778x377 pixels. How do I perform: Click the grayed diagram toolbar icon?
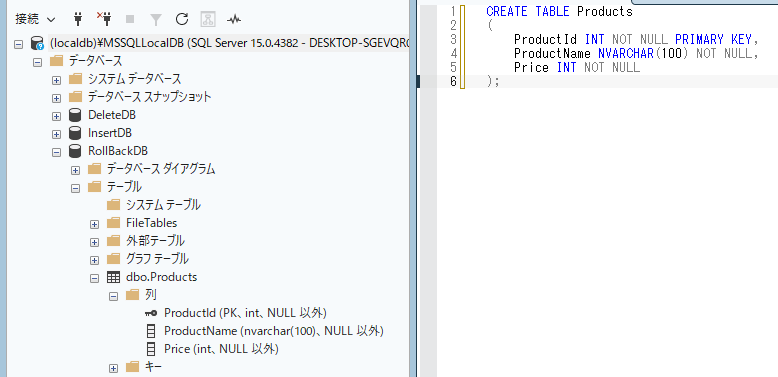click(208, 19)
